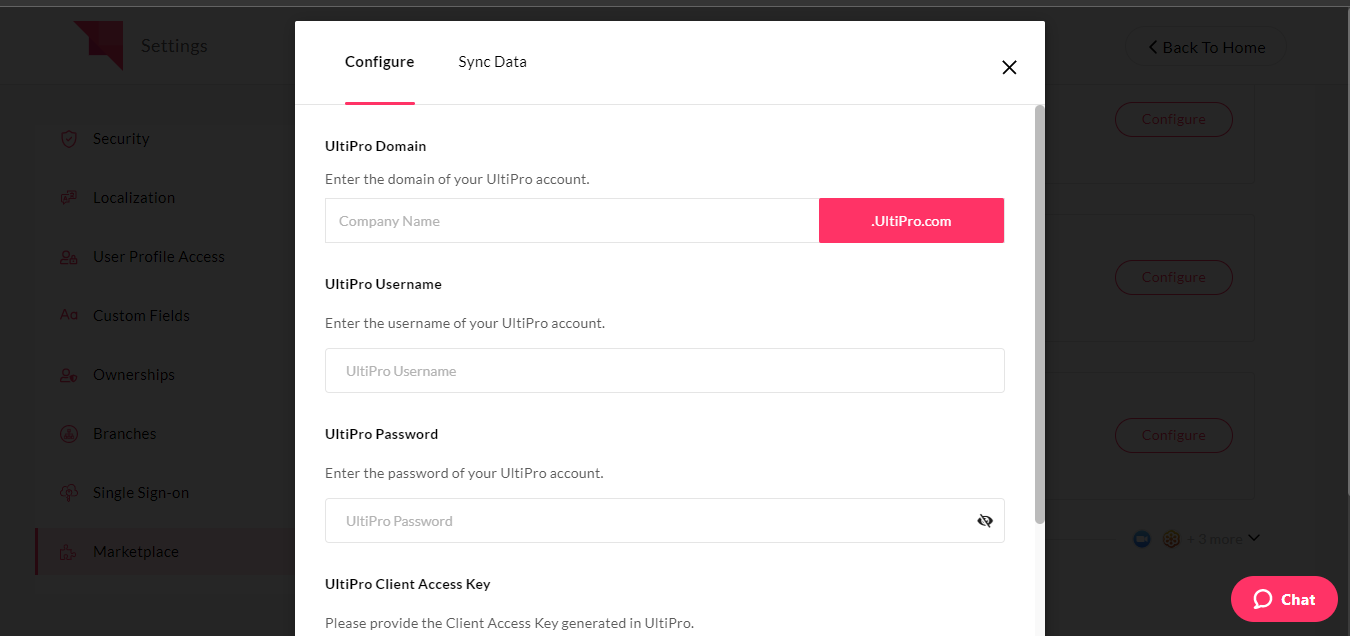1350x636 pixels.
Task: Click the modal vertical scrollbar
Action: (1039, 314)
